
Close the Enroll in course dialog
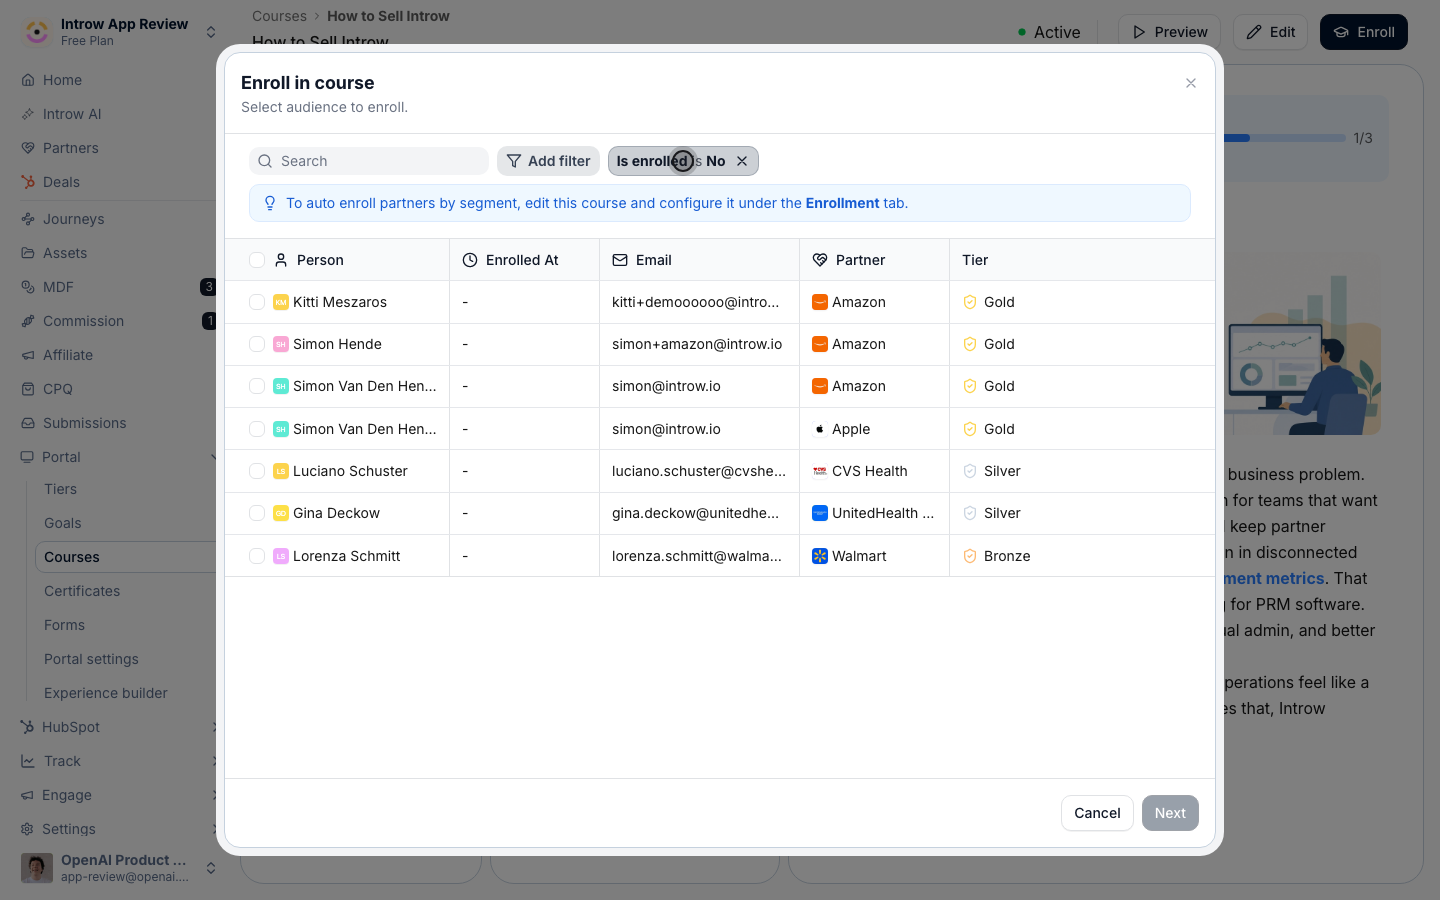[1190, 83]
